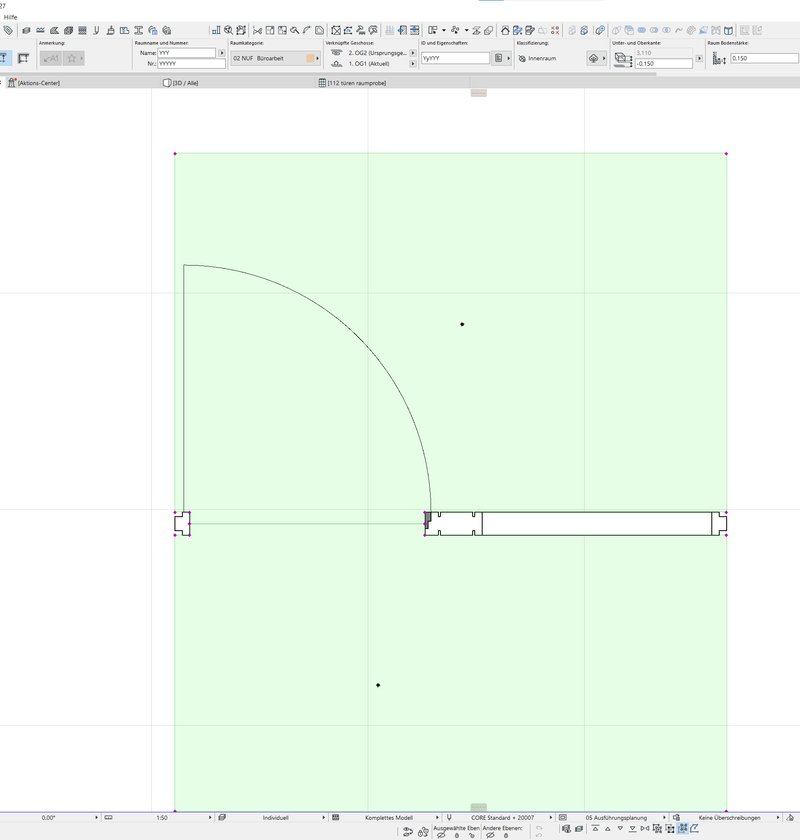This screenshot has height=840, width=800.
Task: Open the Komplettes Modell dropdown
Action: coord(389,818)
